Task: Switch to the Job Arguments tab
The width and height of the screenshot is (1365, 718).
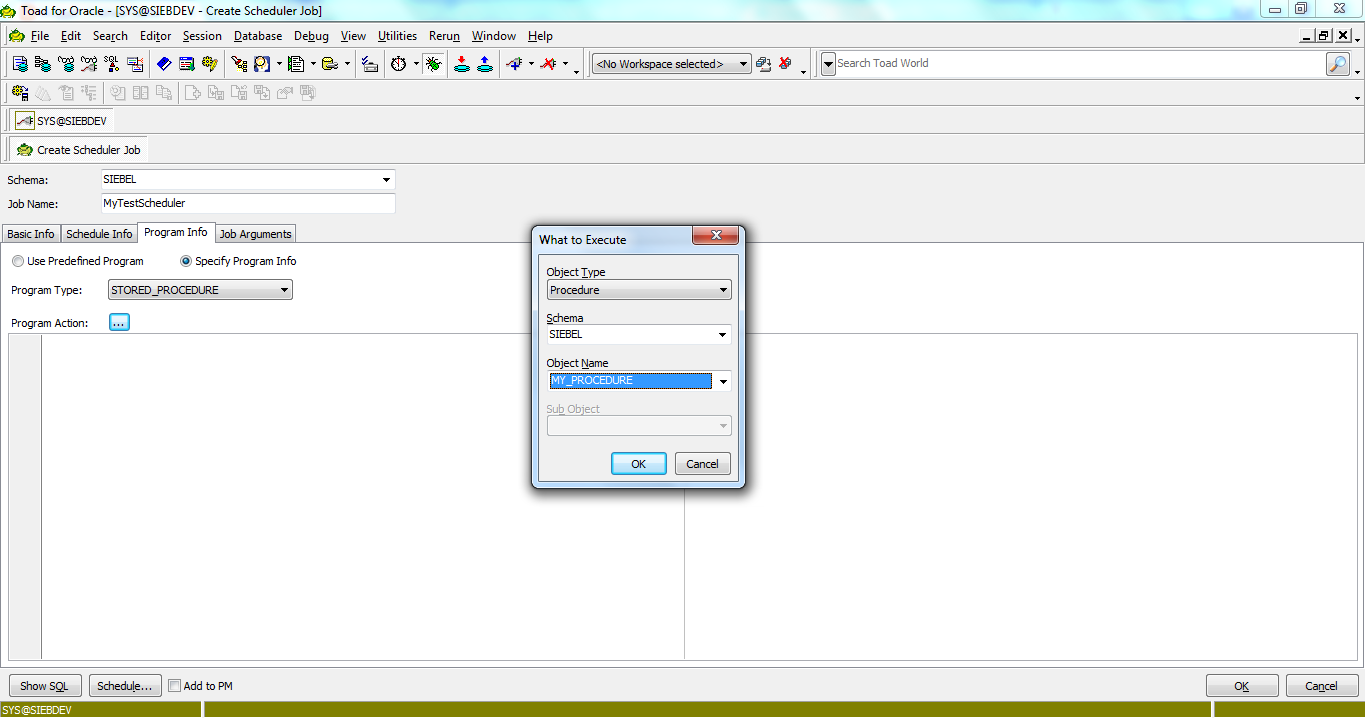Action: tap(255, 233)
